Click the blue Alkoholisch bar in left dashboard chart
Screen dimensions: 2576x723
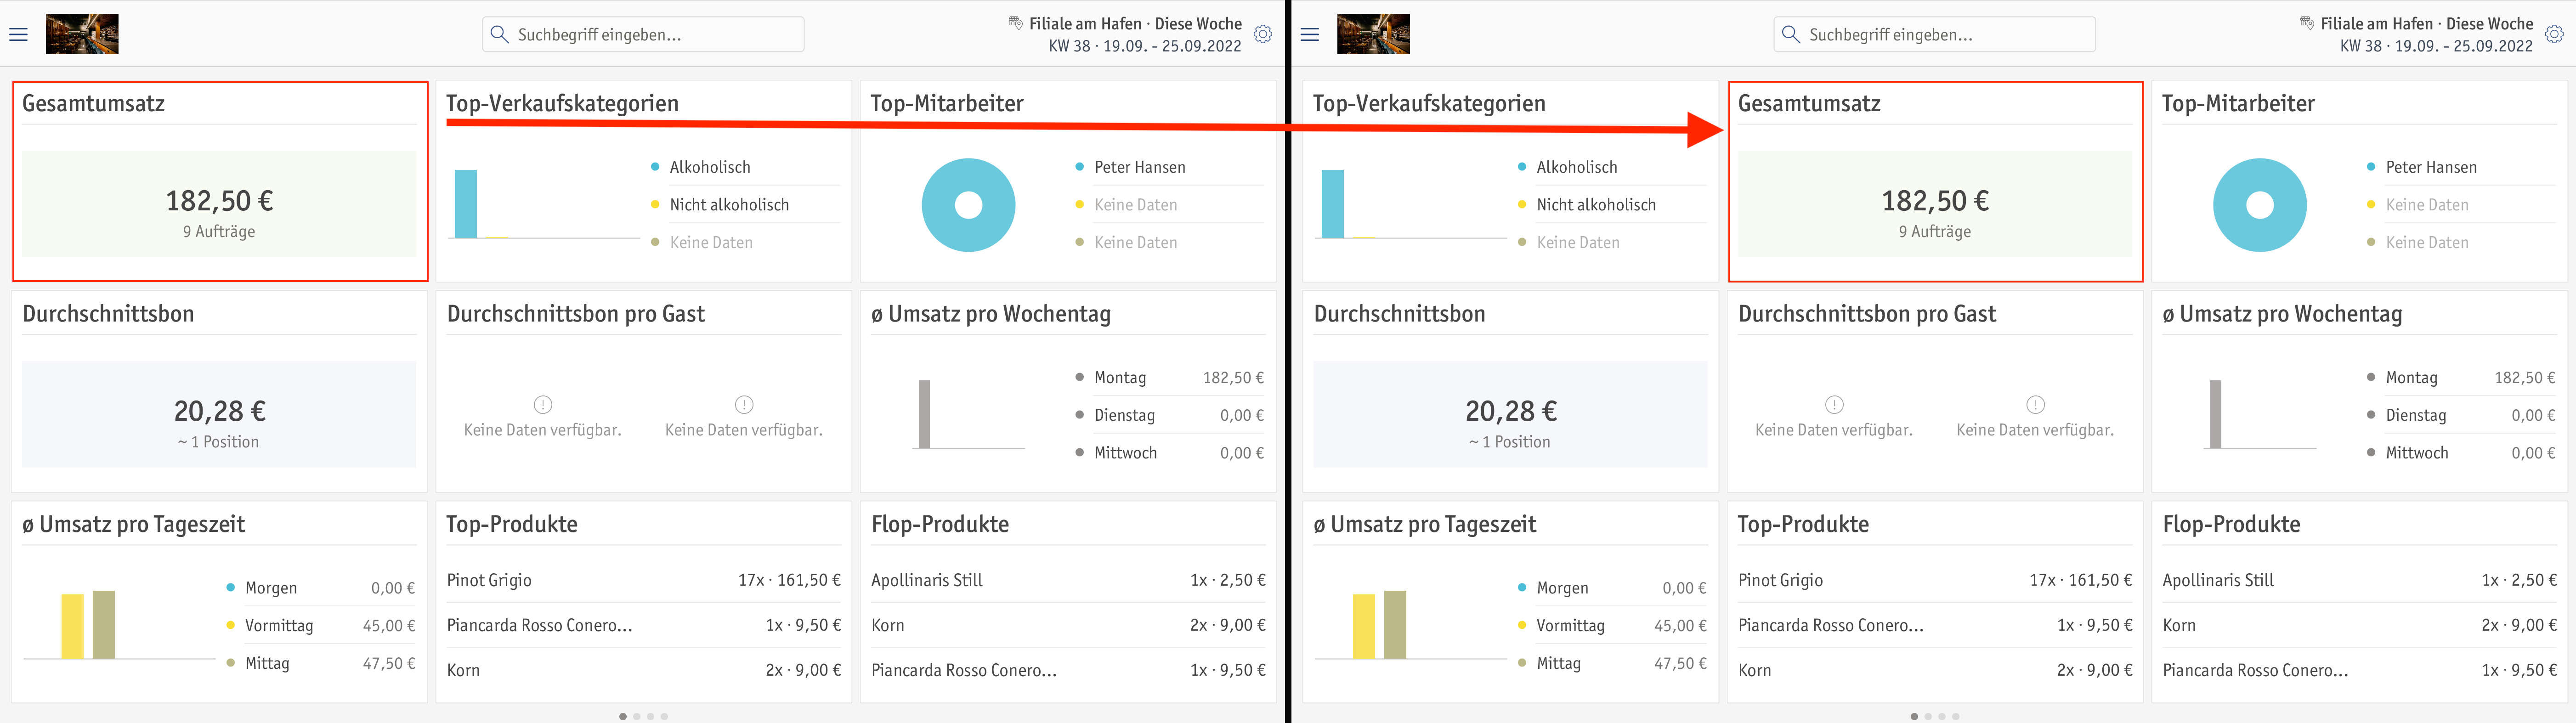click(x=466, y=204)
